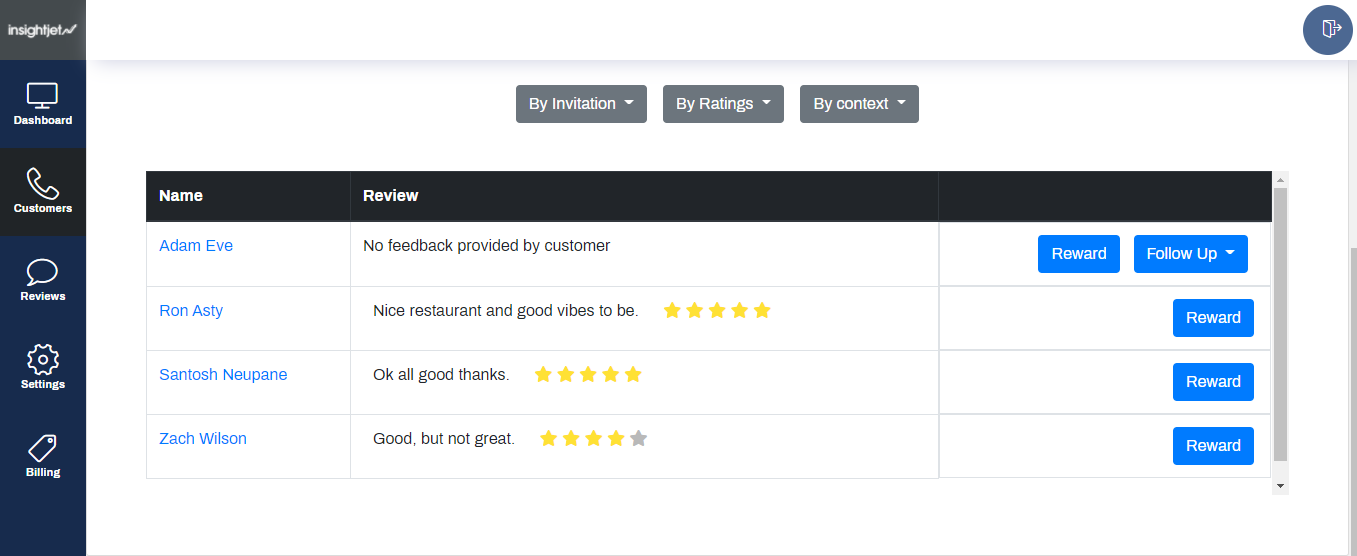This screenshot has height=556, width=1357.
Task: Open the By context filter dropdown
Action: tap(859, 104)
